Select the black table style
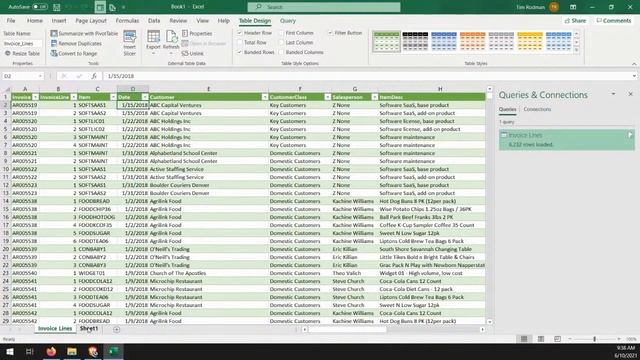The width and height of the screenshot is (640, 360). (415, 42)
